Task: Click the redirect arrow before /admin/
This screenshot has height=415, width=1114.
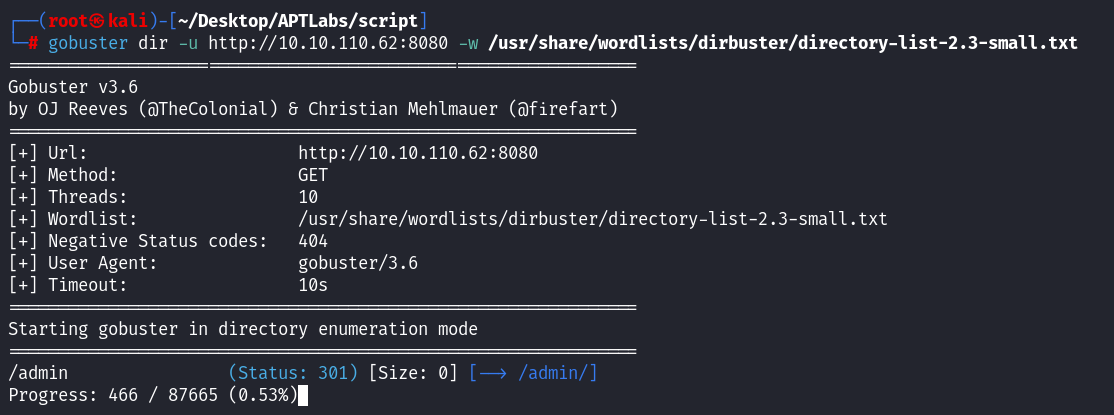Action: pyautogui.click(x=495, y=373)
